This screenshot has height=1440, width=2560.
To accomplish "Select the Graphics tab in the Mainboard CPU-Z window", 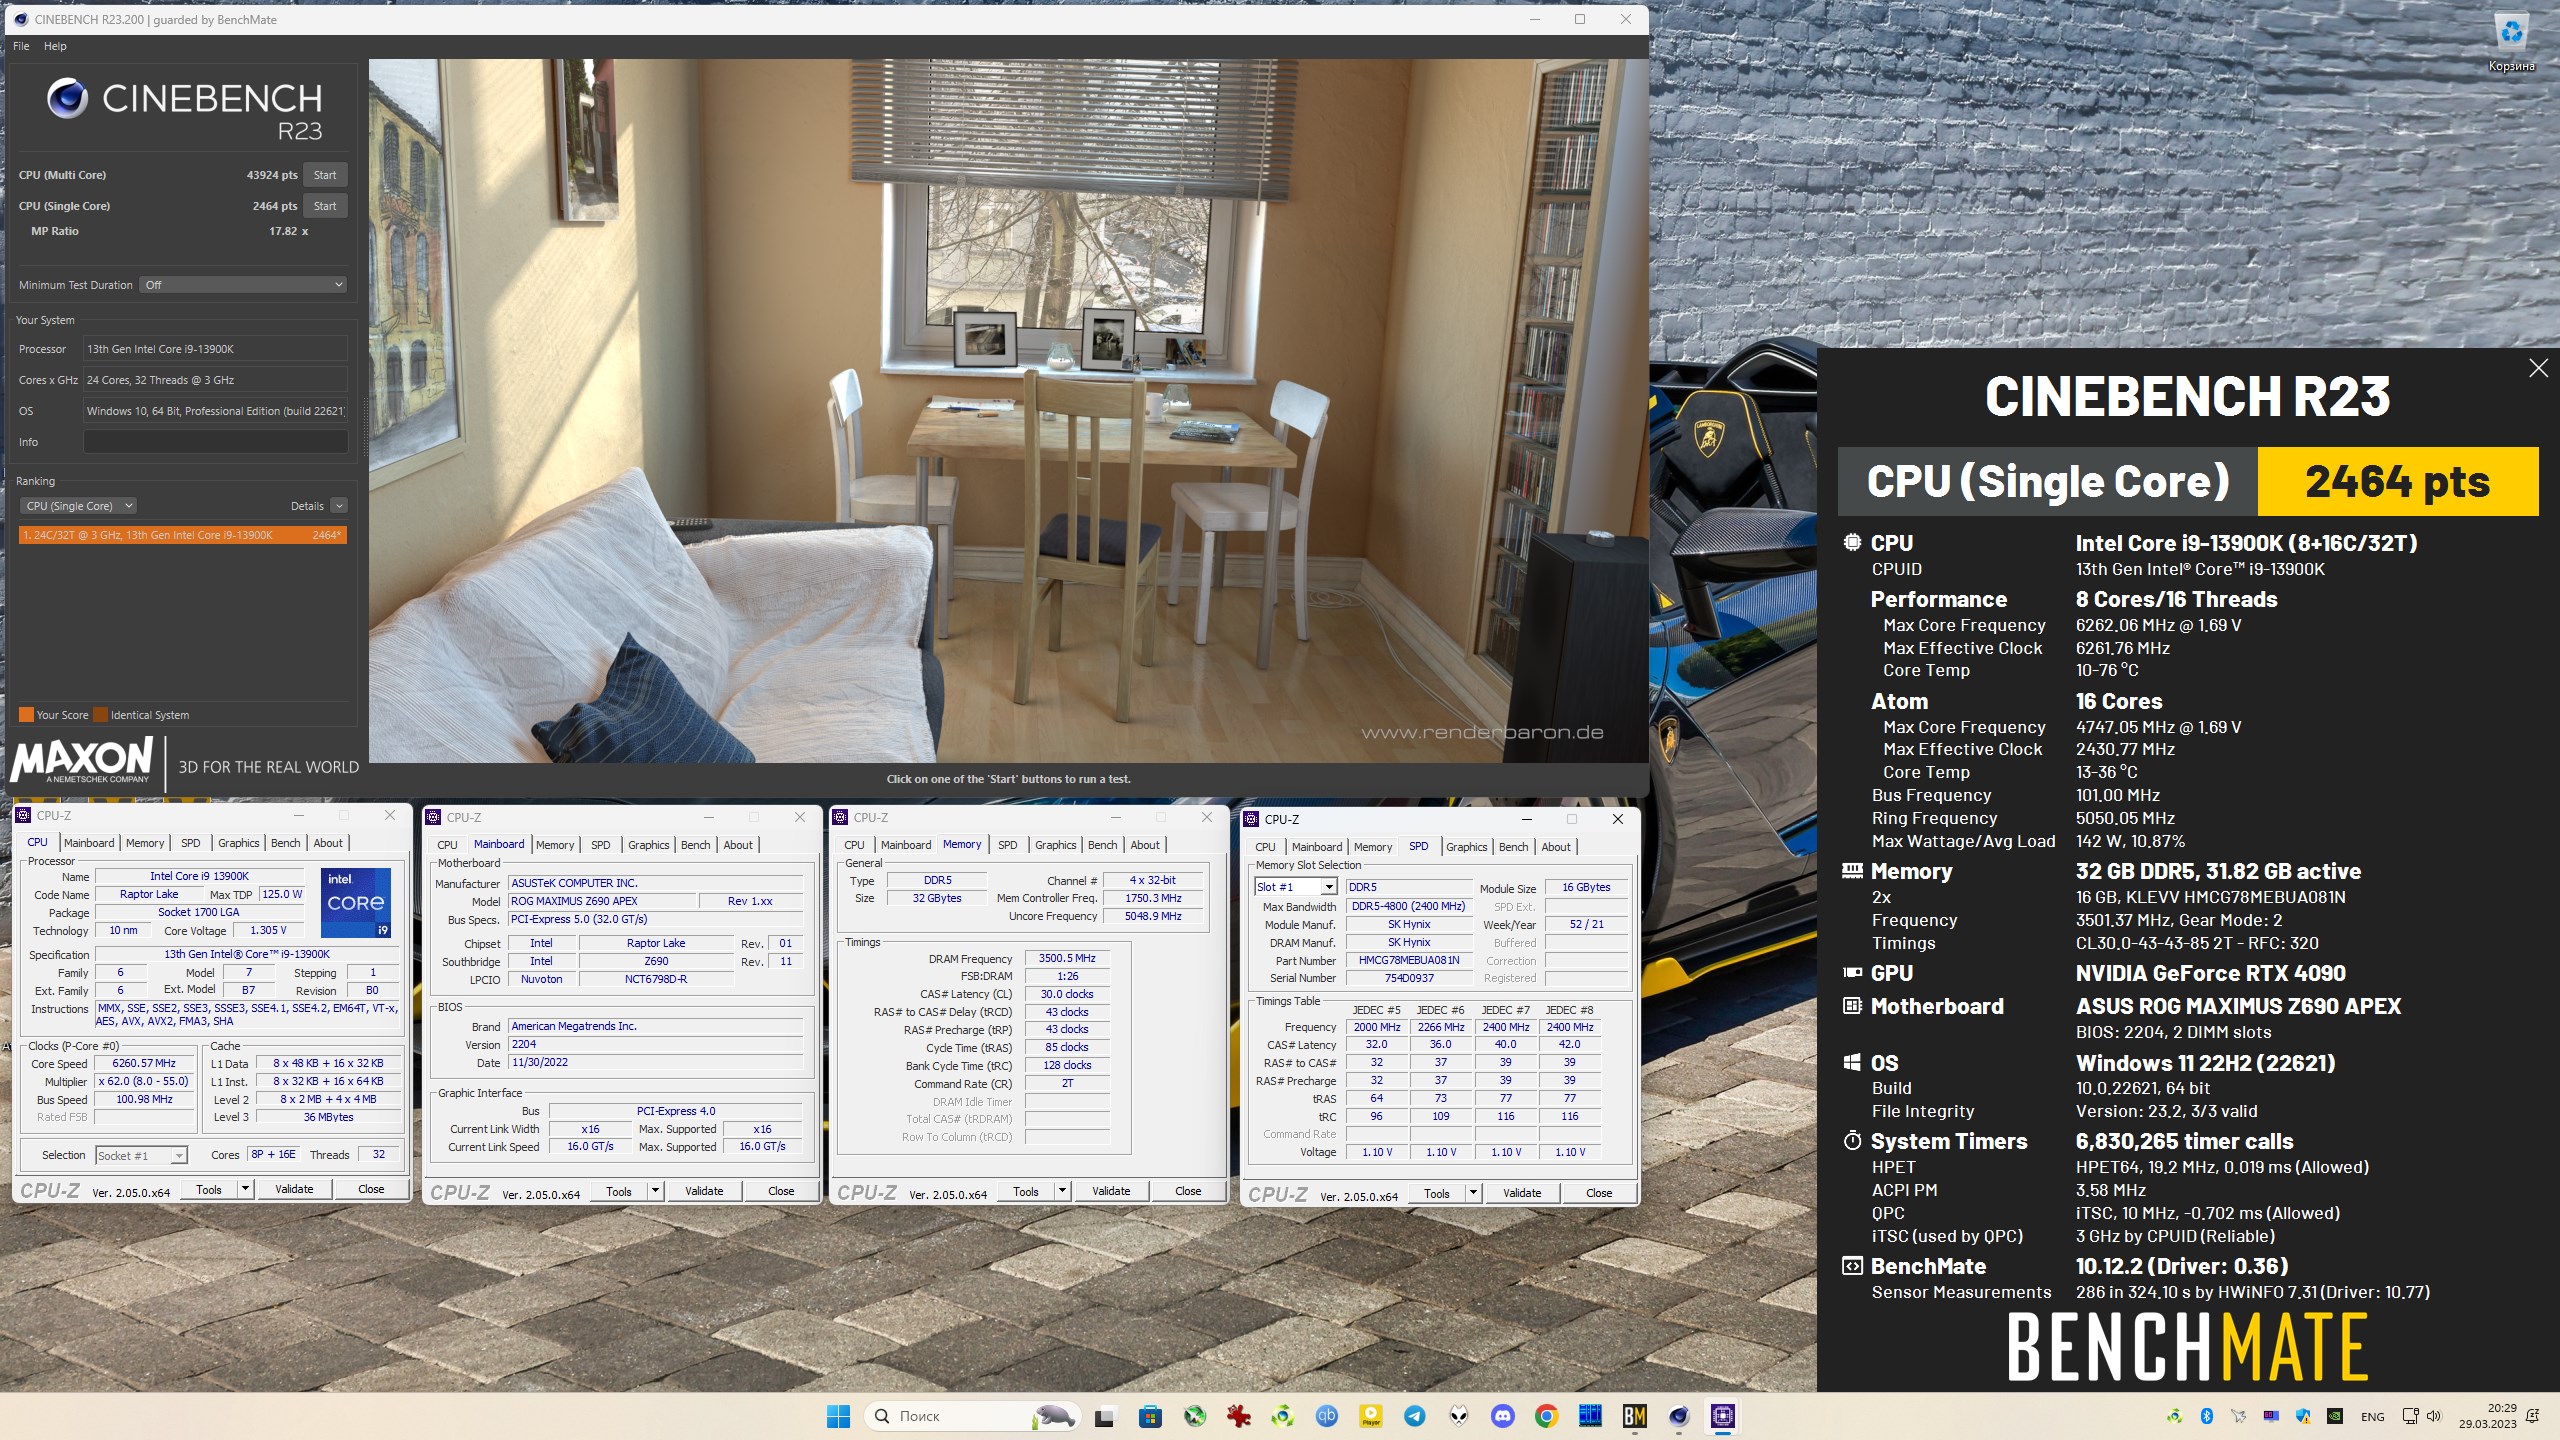I will tap(648, 845).
